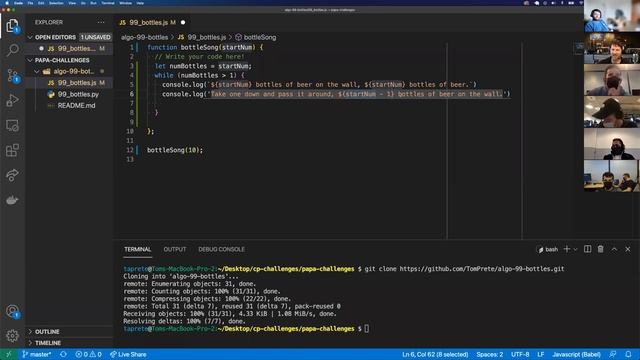The height and width of the screenshot is (360, 640).
Task: Open the Accounts menu icon
Action: [12, 311]
